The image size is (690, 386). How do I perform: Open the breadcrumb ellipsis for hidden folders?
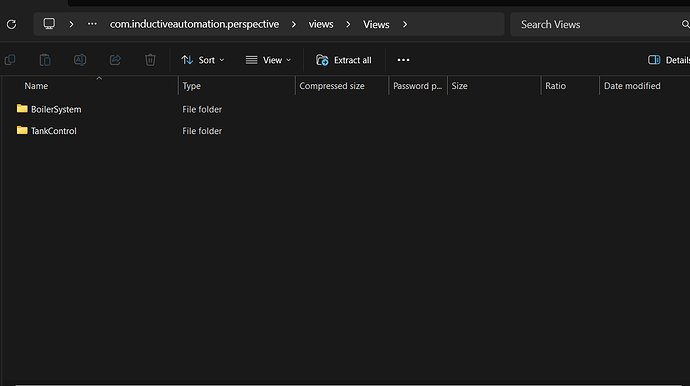click(x=92, y=24)
